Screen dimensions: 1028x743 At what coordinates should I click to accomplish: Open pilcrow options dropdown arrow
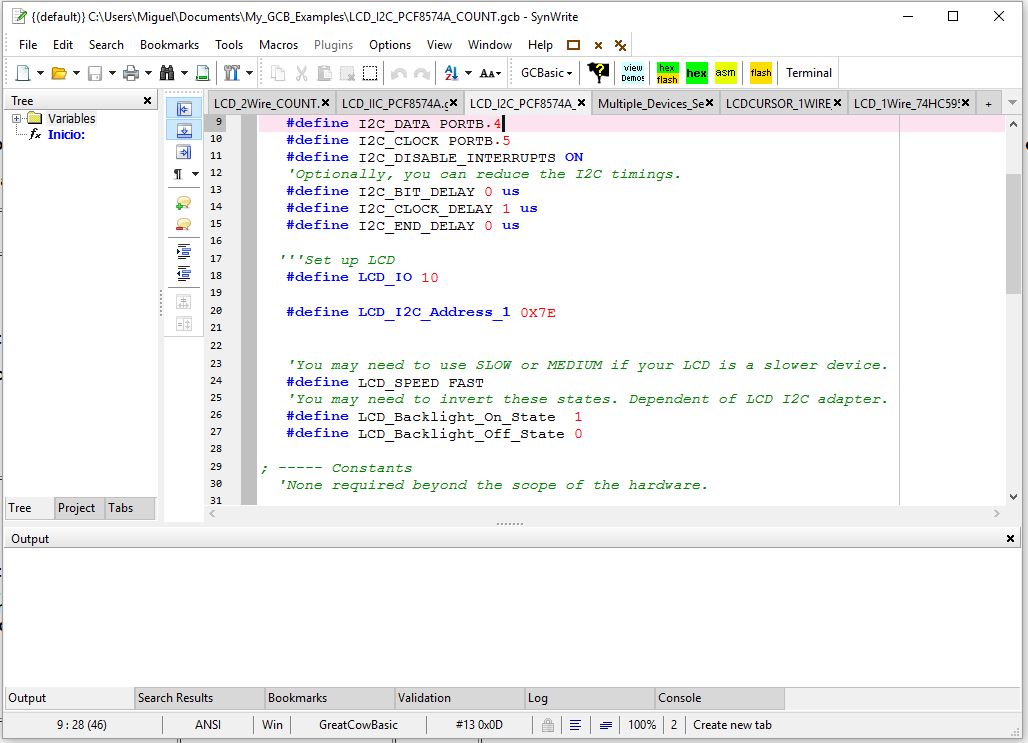195,174
